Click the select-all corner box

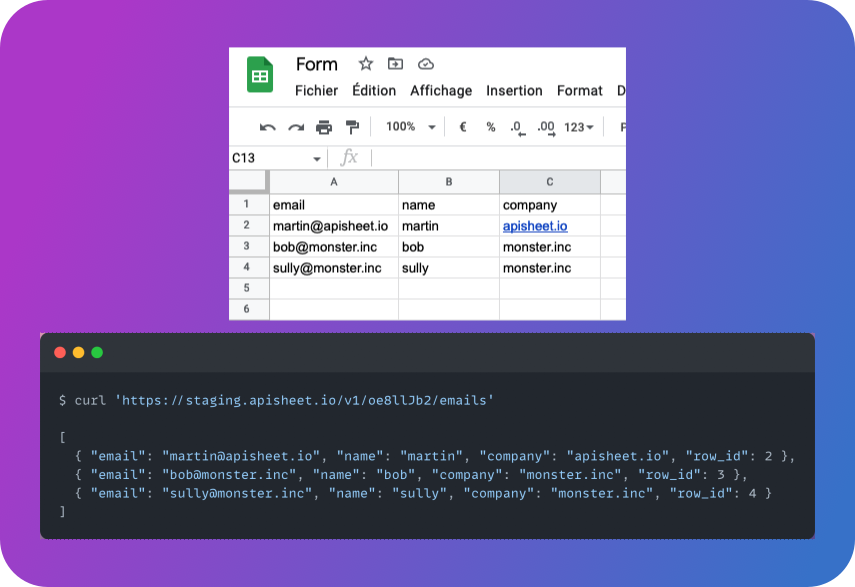tap(249, 182)
